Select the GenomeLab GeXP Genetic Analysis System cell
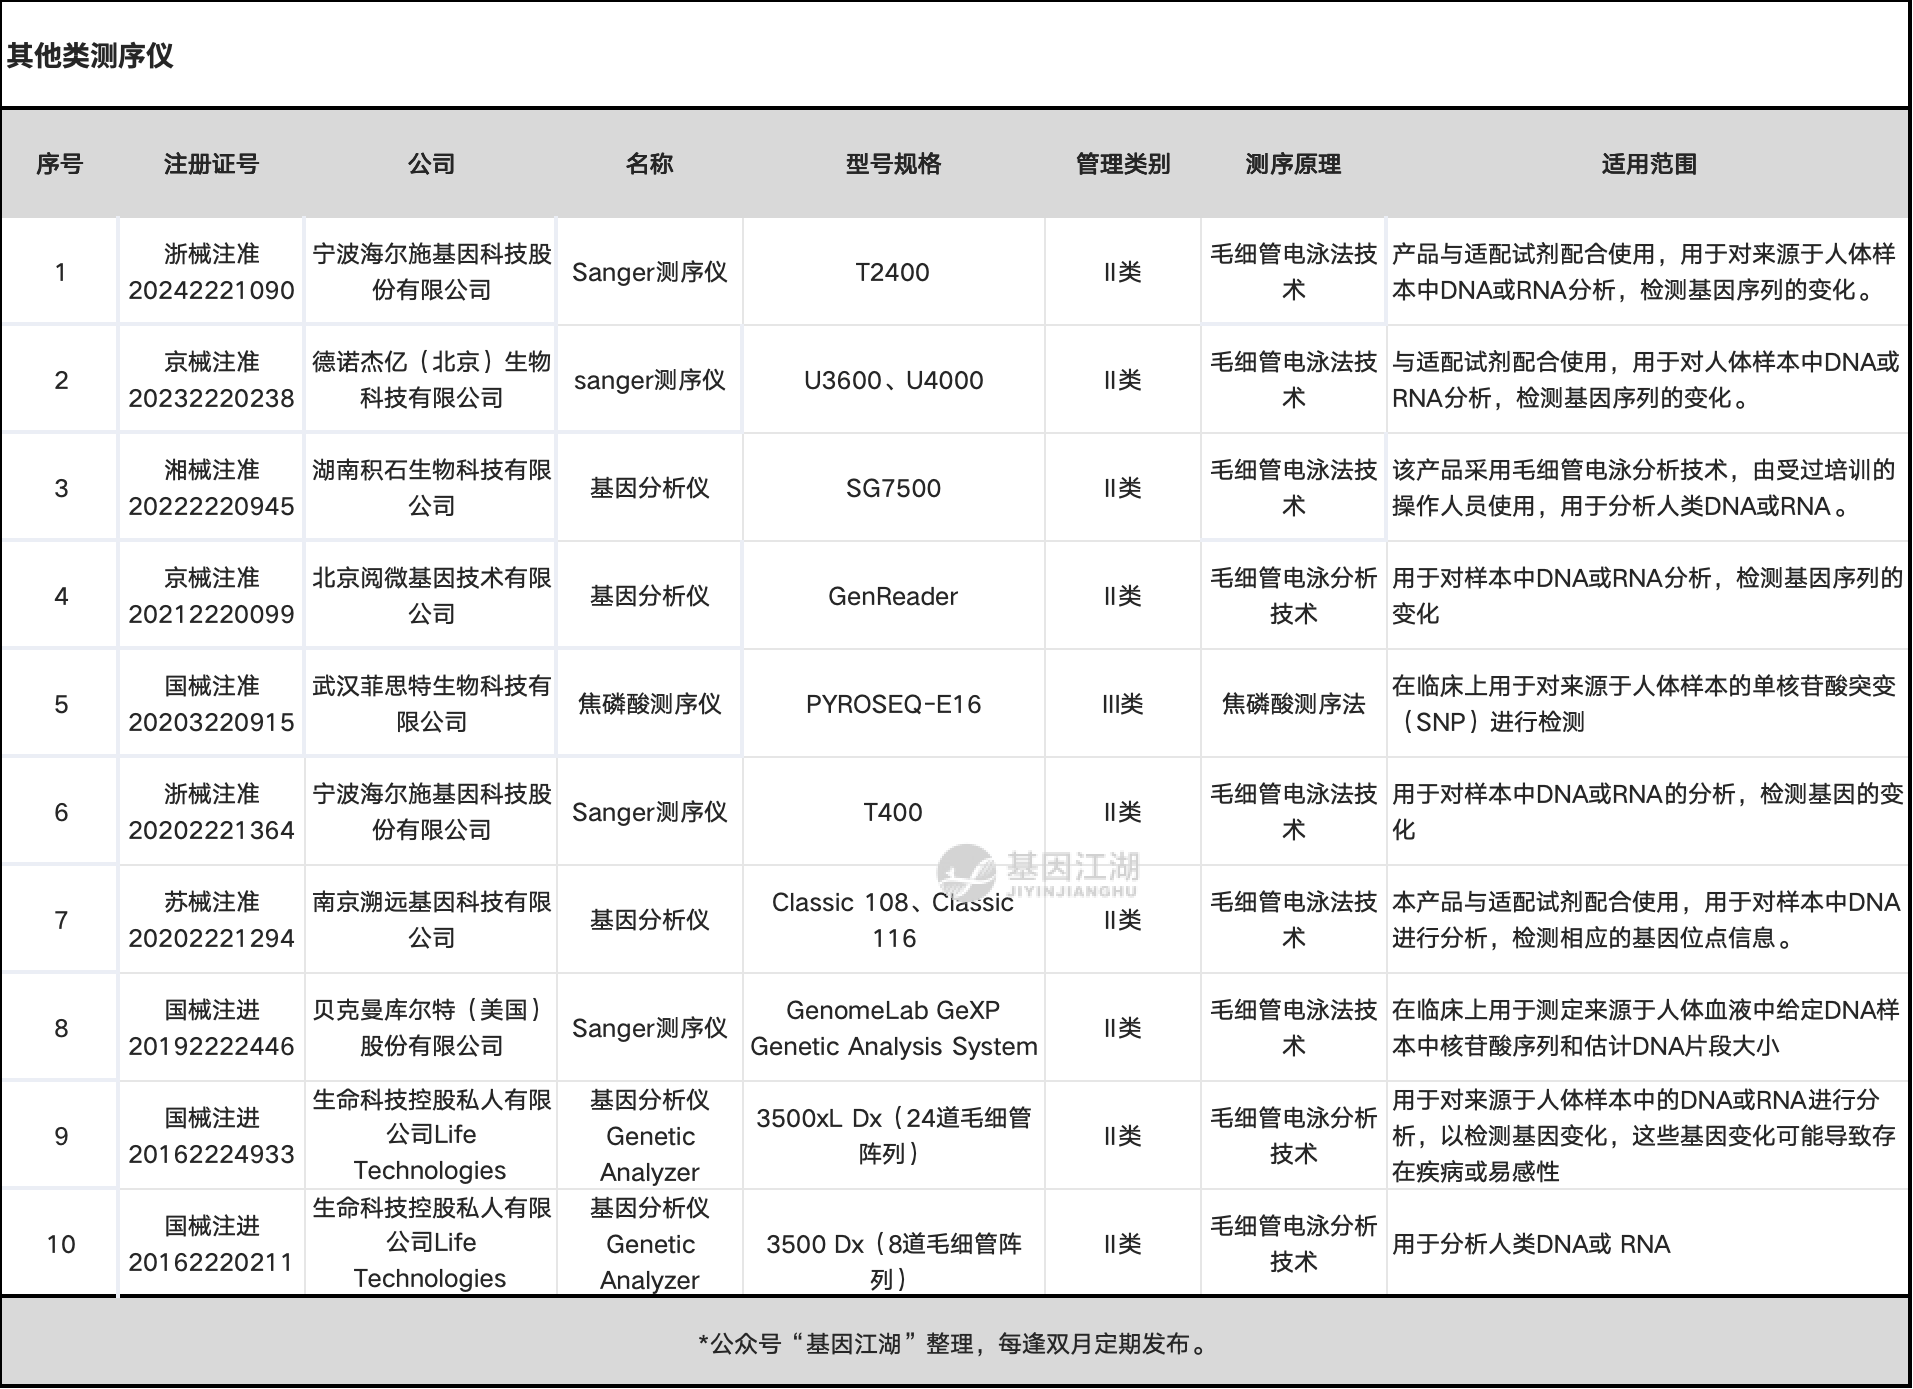Viewport: 1913px width, 1389px height. (893, 1028)
